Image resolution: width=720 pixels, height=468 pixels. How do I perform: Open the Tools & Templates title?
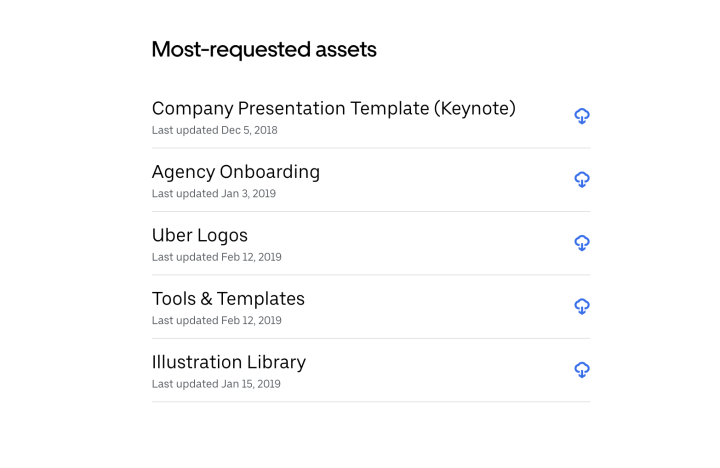point(228,299)
